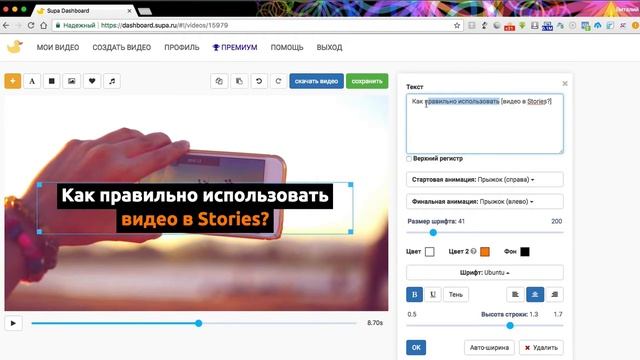Open the orange Цвет 2 color swatch
The image size is (640, 360).
(485, 252)
